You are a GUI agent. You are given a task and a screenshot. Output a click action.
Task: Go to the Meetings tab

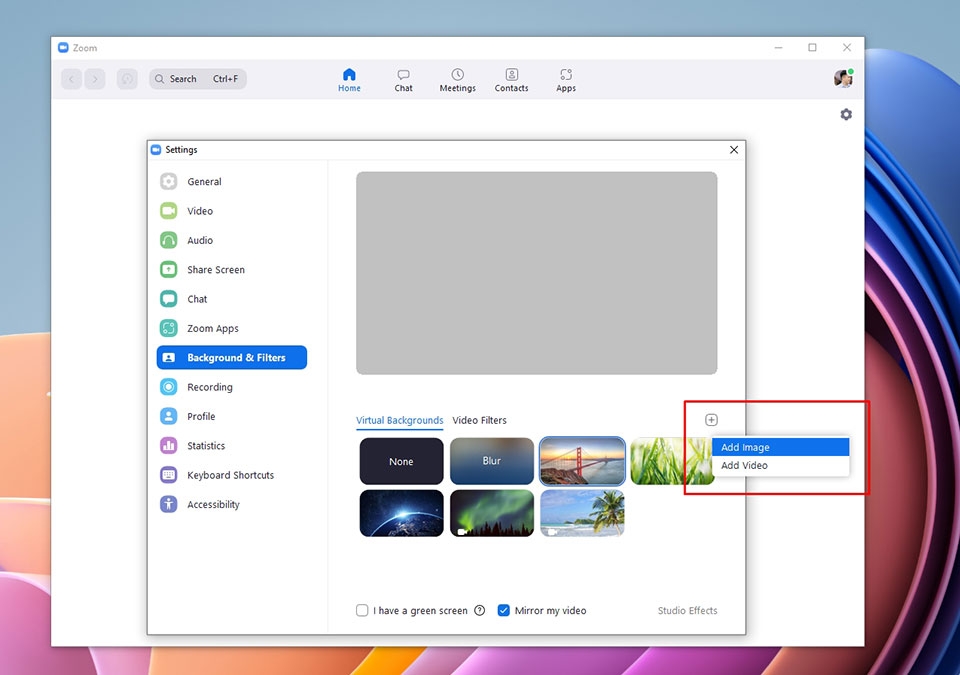click(x=457, y=80)
